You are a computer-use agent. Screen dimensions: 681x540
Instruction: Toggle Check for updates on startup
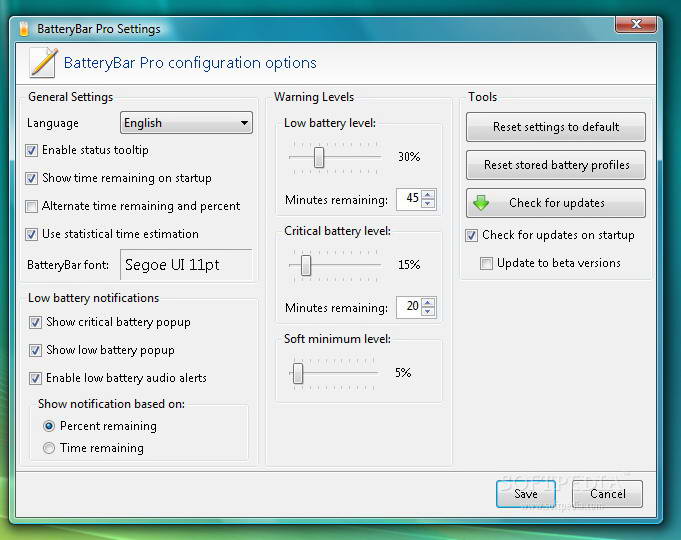[x=471, y=235]
